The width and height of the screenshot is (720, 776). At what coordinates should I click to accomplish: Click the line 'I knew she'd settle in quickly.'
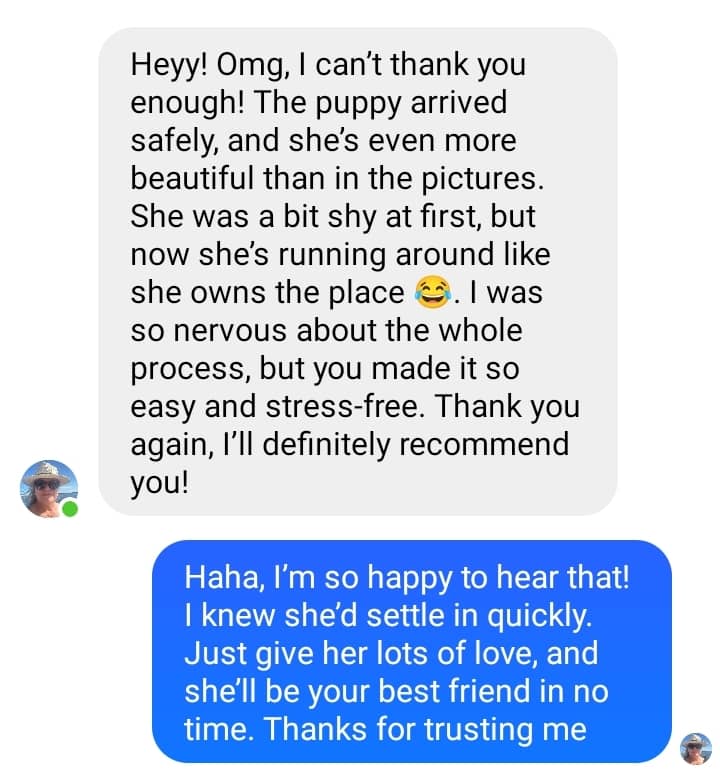point(388,616)
